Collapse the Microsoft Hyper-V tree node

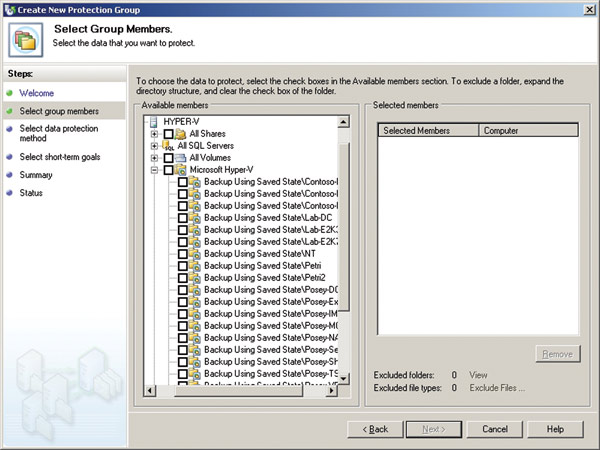[154, 170]
